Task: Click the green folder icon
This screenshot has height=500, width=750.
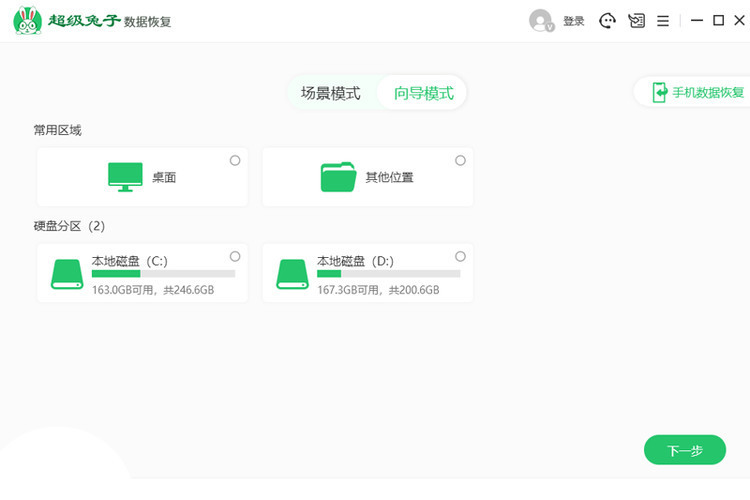Action: (x=338, y=177)
